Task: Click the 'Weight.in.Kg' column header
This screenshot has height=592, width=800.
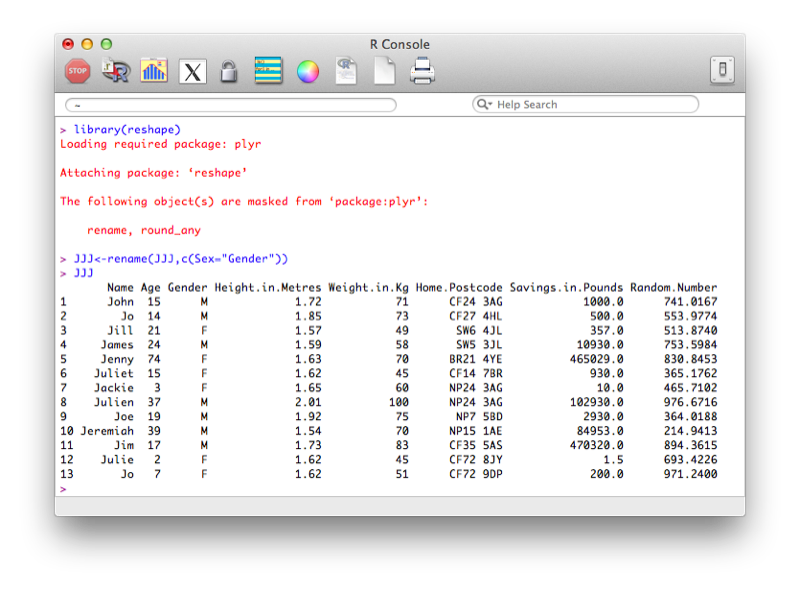Action: pyautogui.click(x=368, y=287)
